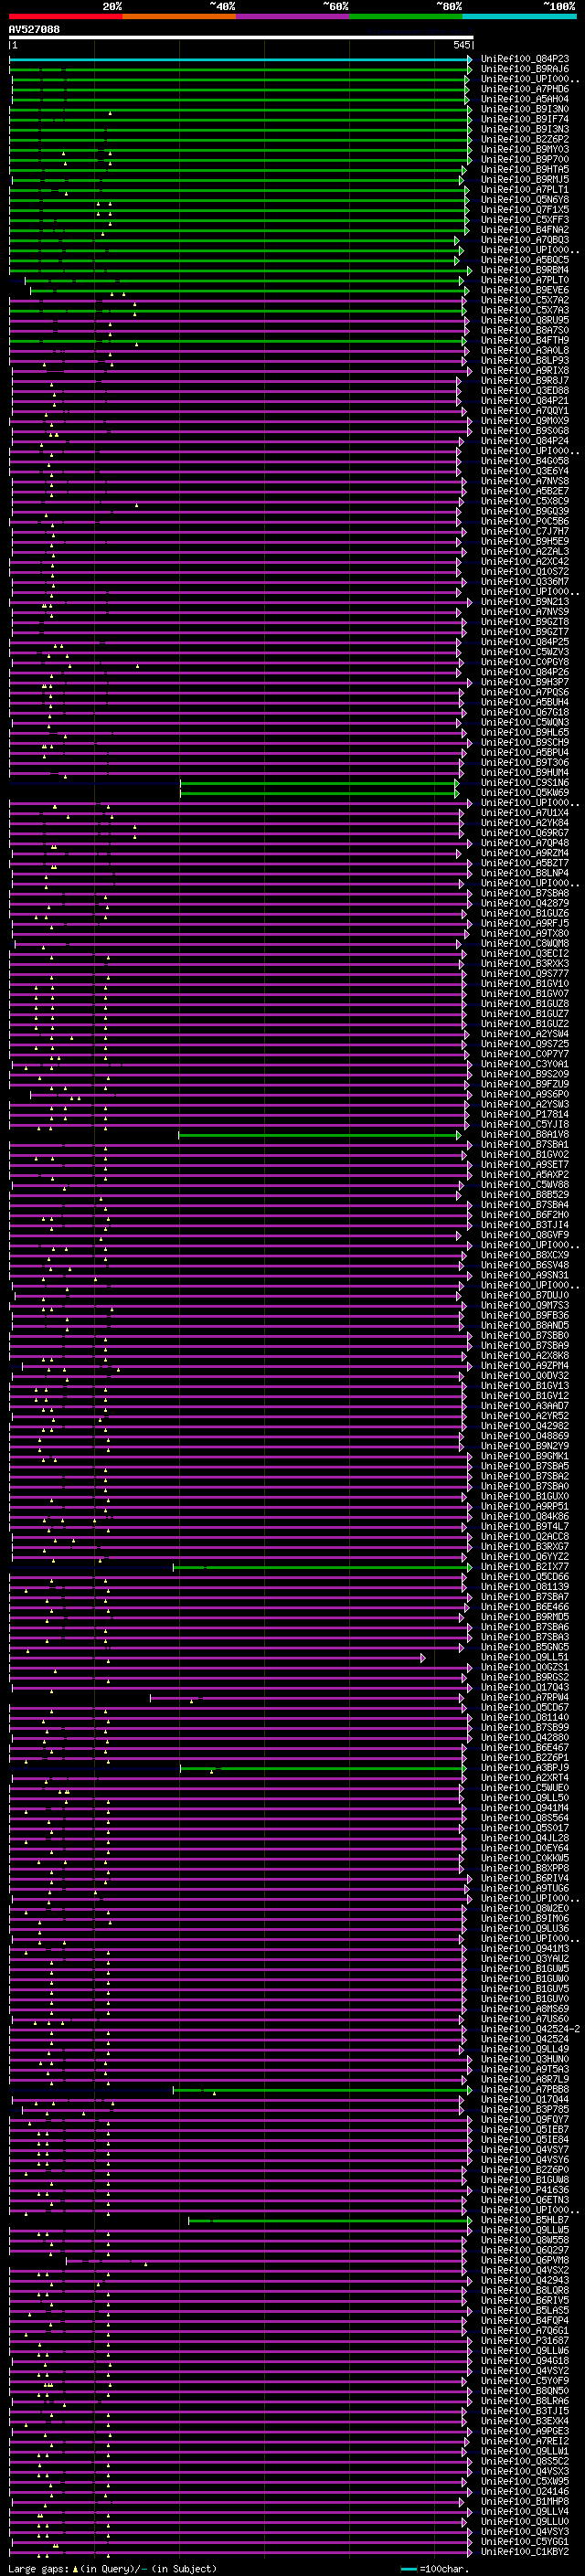Image resolution: width=585 pixels, height=2576 pixels.
Task: Open the UniRef100_P17814 hit
Action: 525,1114
